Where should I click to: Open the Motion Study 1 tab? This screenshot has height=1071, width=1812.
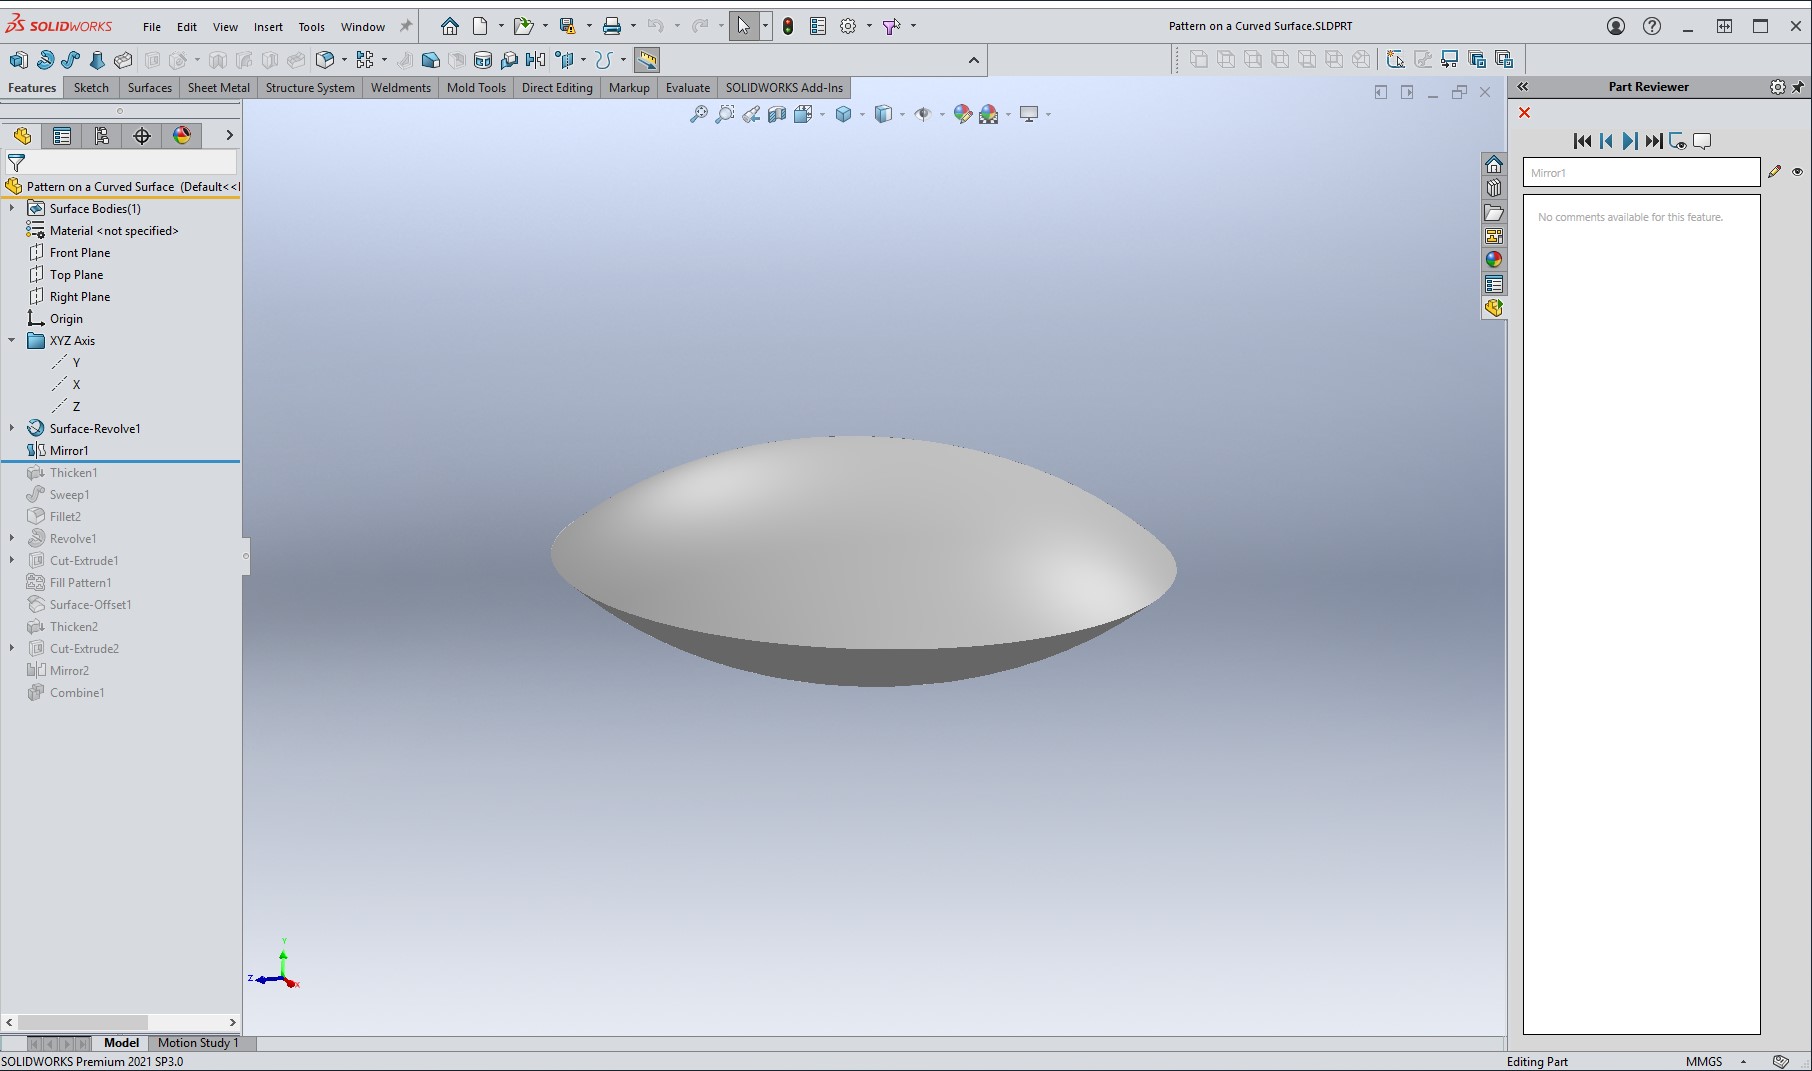pos(198,1043)
